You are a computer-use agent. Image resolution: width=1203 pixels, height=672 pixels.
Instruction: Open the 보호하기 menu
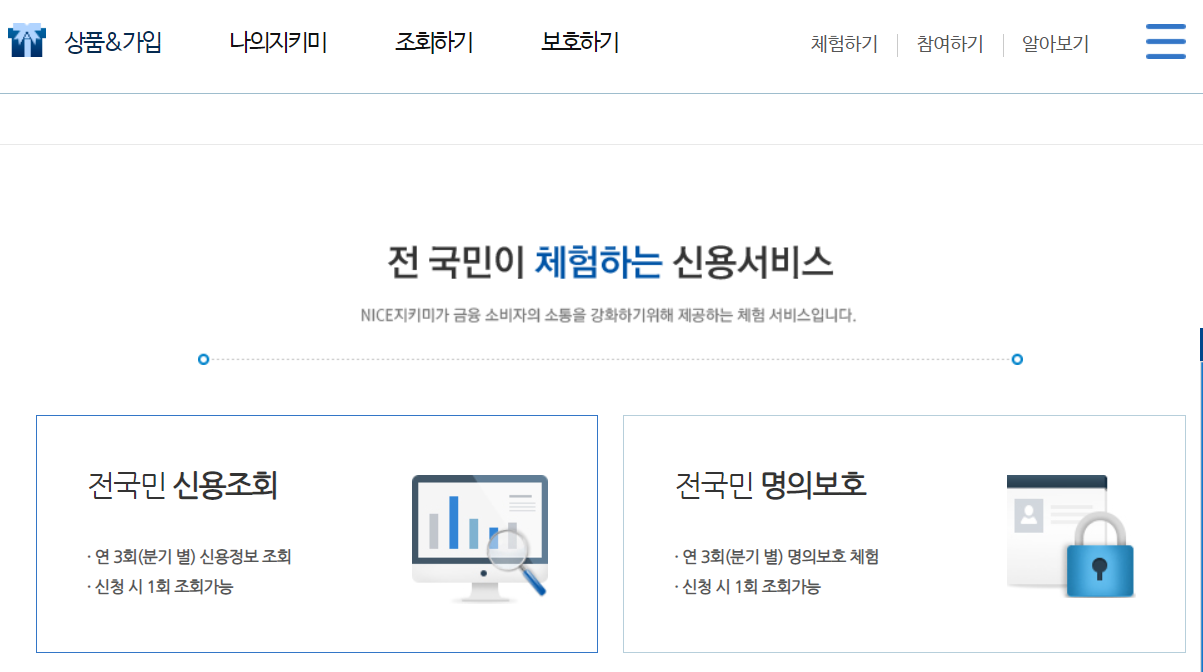click(x=580, y=43)
